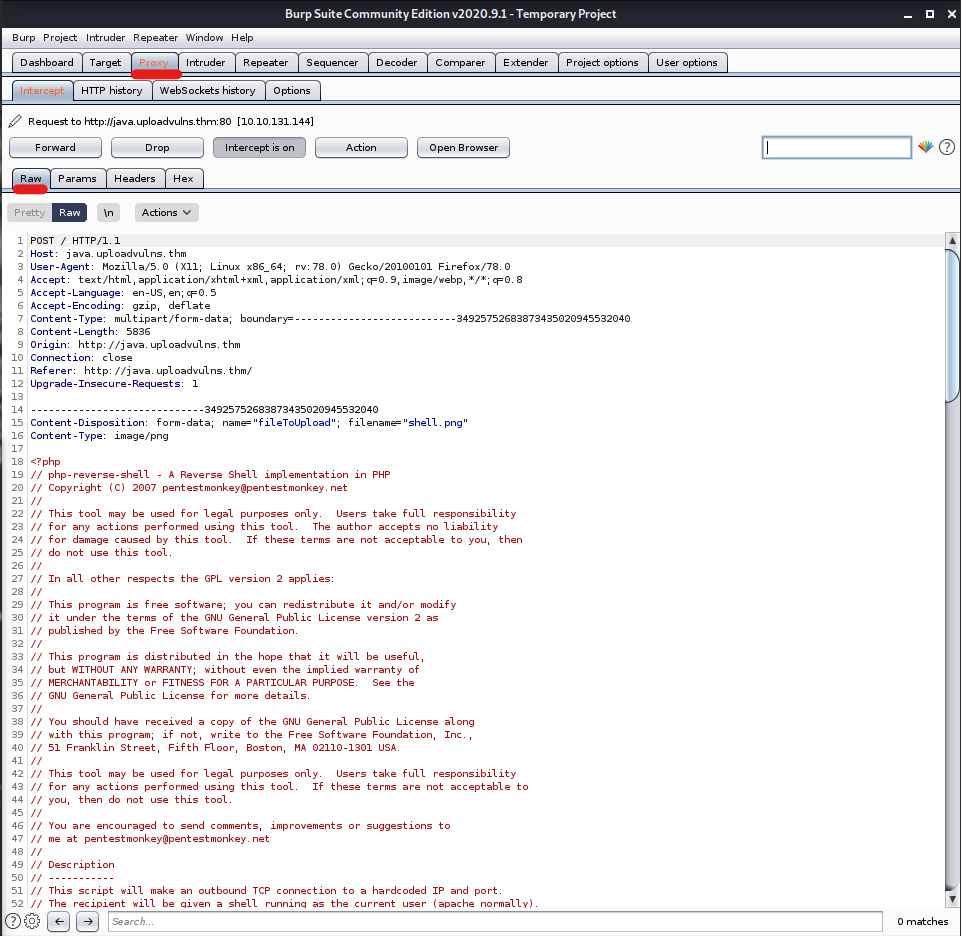Open the Comparer tab
Image resolution: width=961 pixels, height=936 pixels.
(x=460, y=63)
